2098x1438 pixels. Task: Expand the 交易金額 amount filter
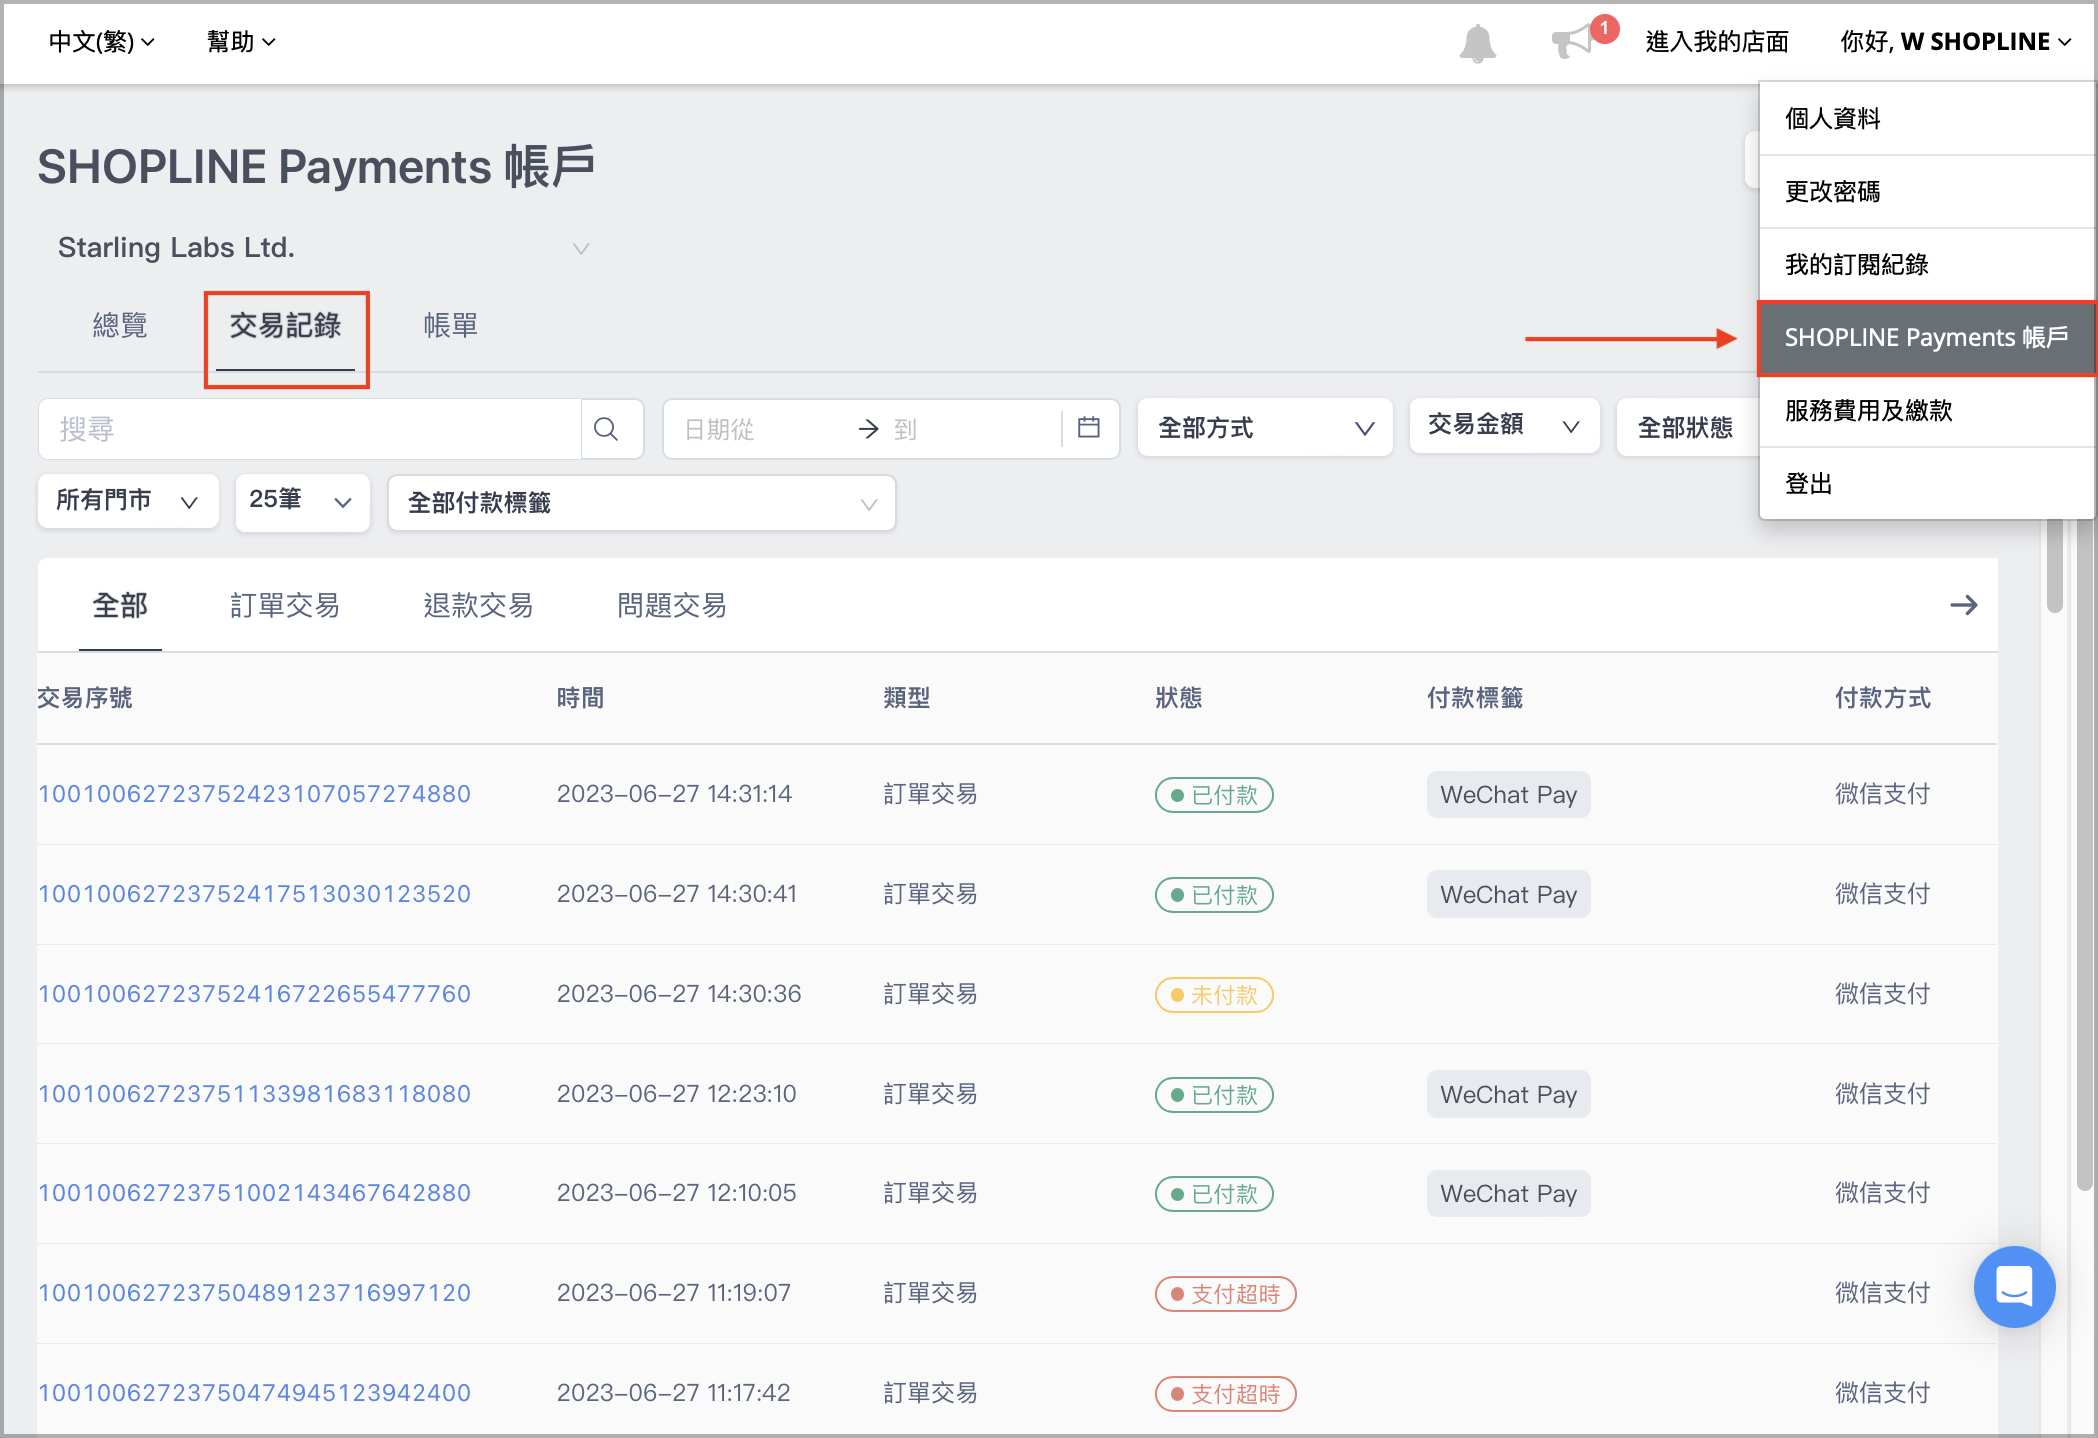tap(1503, 425)
